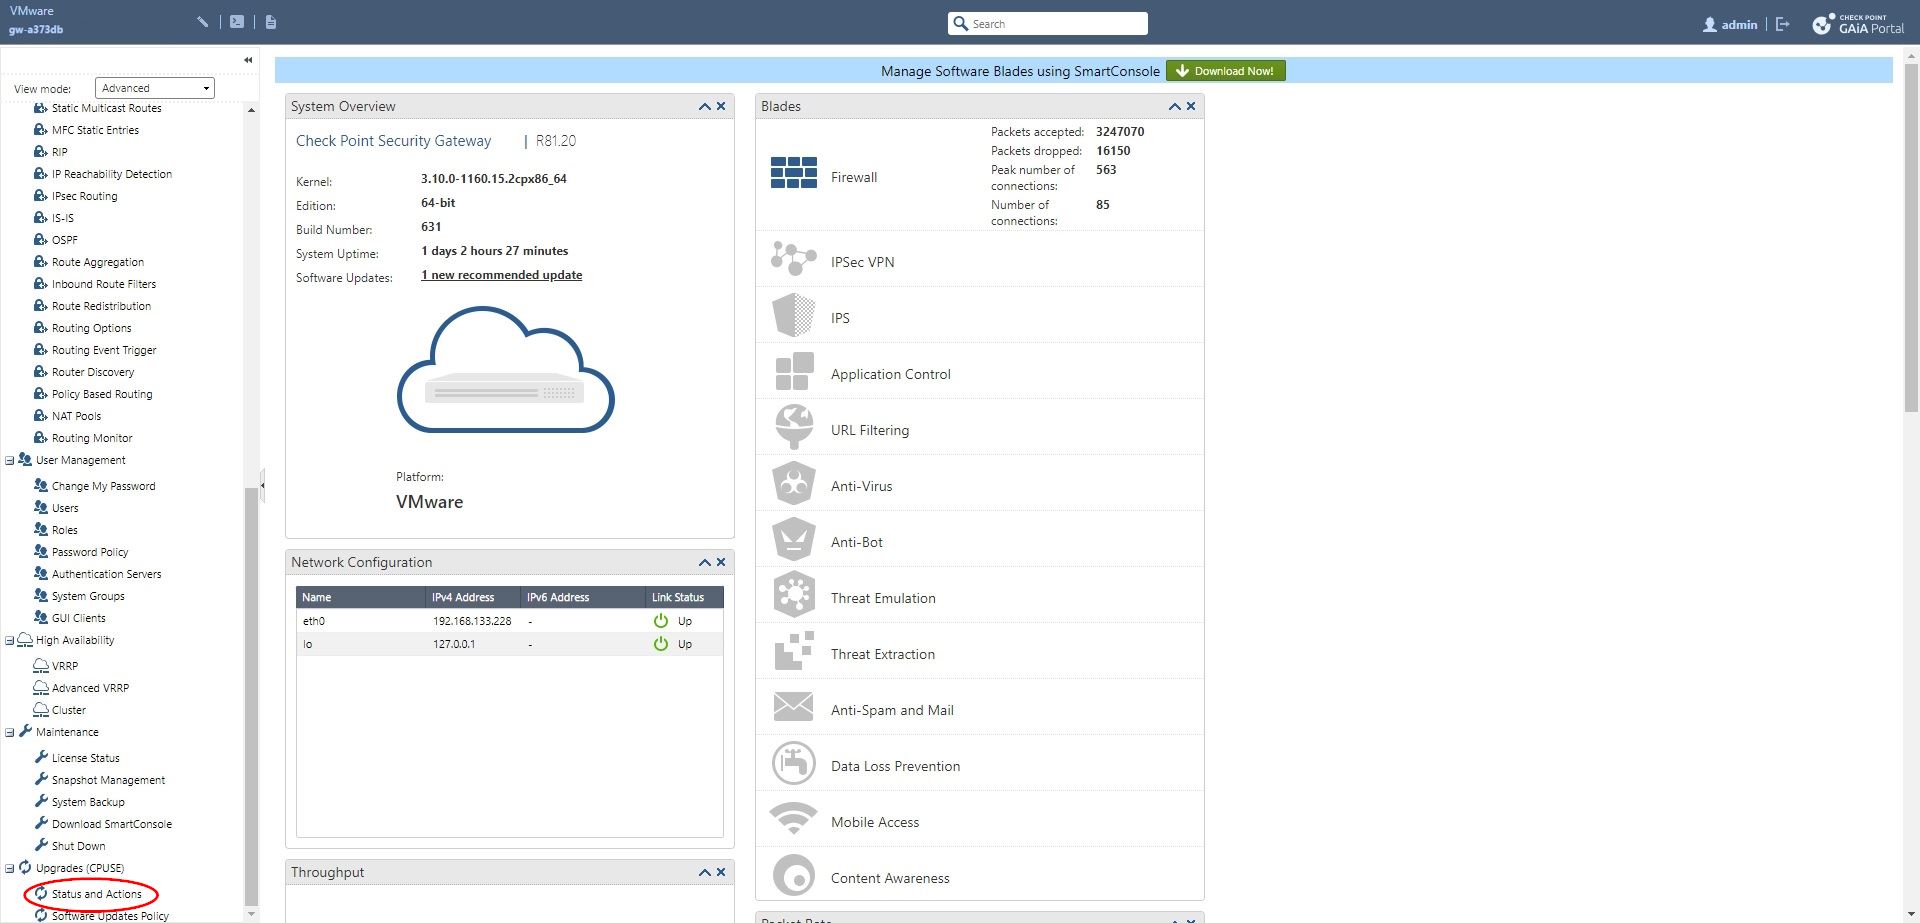Open the 1 new recommended update link
This screenshot has height=923, width=1920.
(x=501, y=275)
